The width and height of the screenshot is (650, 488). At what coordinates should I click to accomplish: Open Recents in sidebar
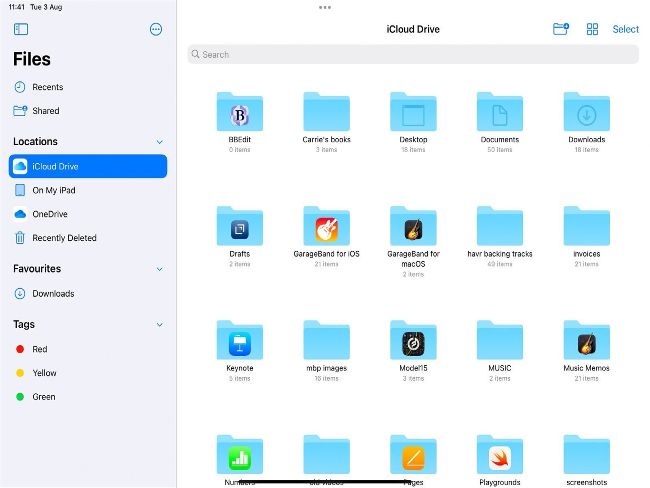pyautogui.click(x=47, y=87)
